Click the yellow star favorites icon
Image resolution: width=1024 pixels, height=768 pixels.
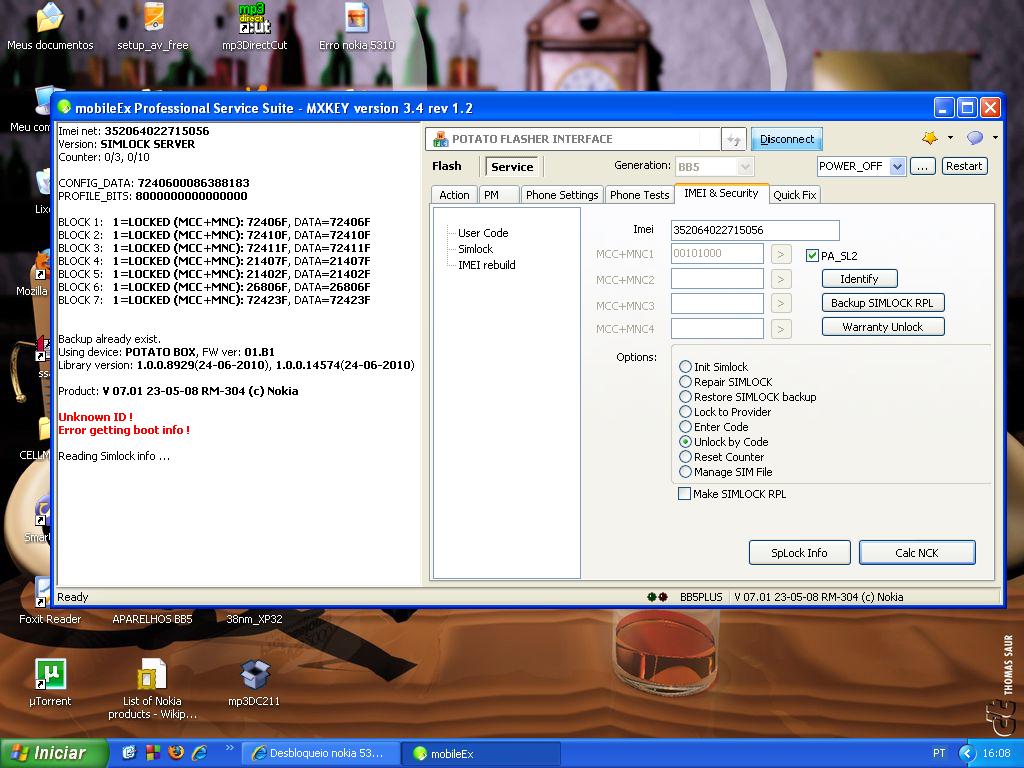tap(929, 138)
